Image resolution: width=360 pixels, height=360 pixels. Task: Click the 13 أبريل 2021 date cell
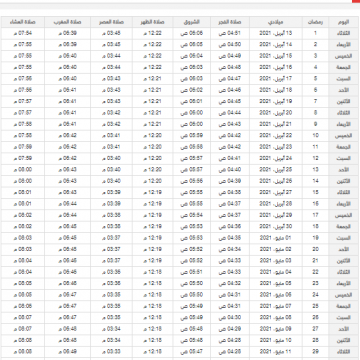(x=276, y=33)
